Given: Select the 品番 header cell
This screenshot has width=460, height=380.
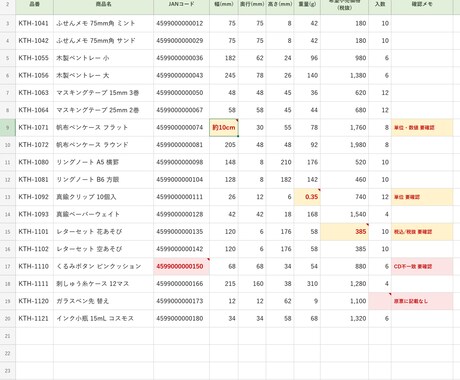Looking at the screenshot, I should (34, 6).
